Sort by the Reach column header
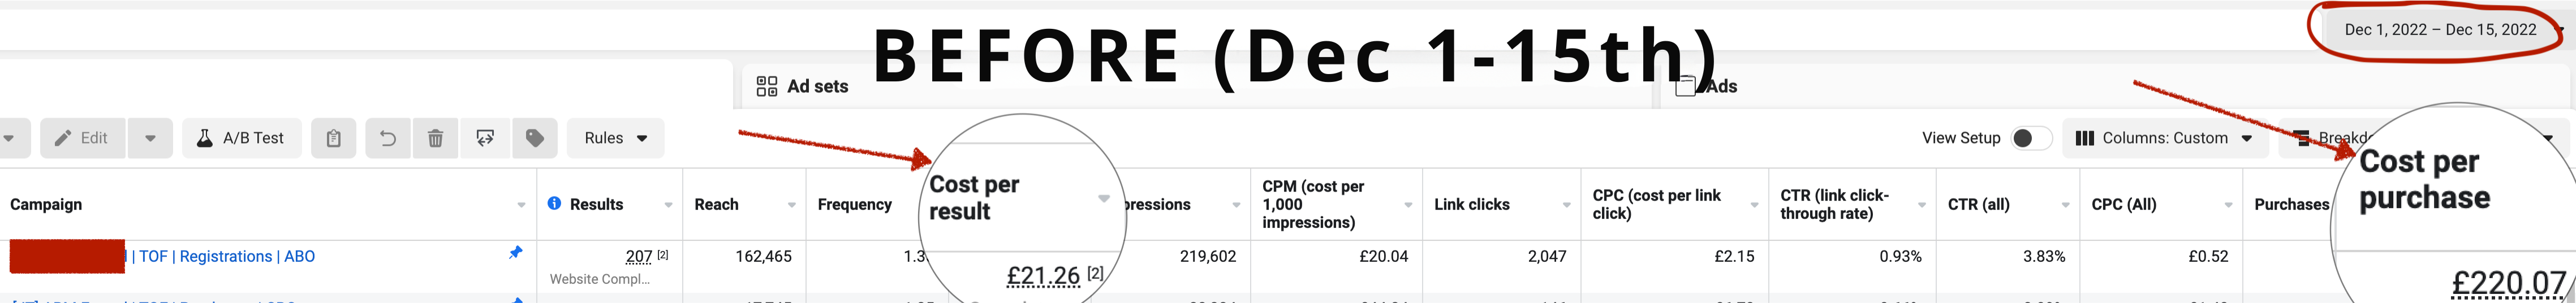The height and width of the screenshot is (303, 2576). 717,204
